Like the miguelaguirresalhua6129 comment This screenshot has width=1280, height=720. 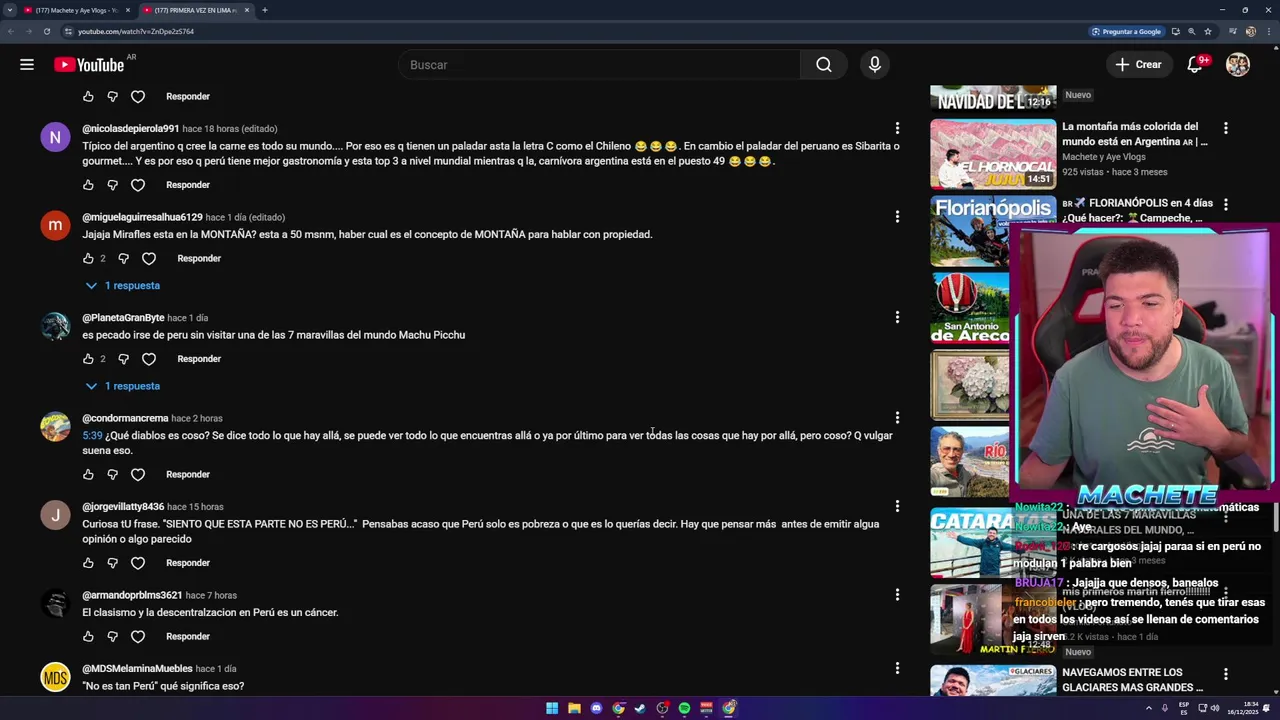point(88,259)
